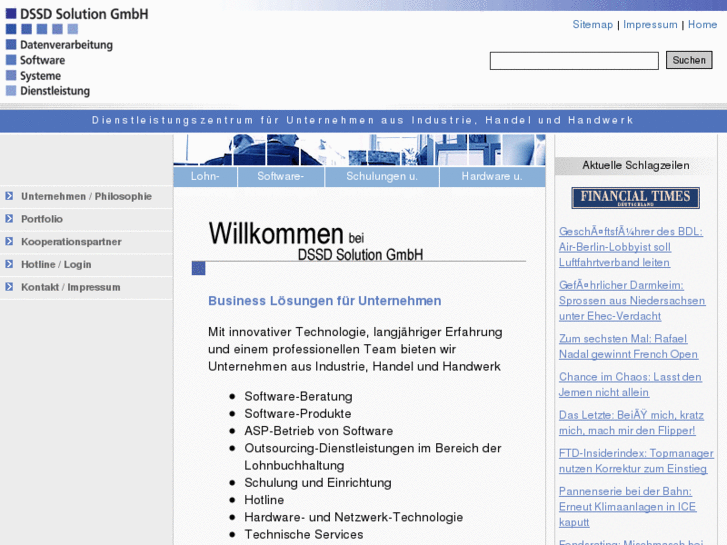
Task: Click the header photo collage banner
Action: point(359,150)
